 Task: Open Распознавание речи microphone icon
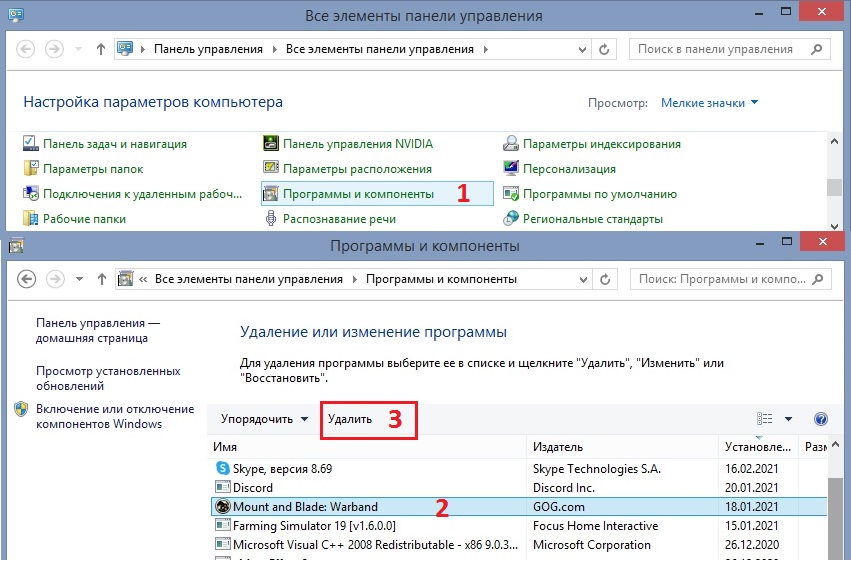(270, 219)
